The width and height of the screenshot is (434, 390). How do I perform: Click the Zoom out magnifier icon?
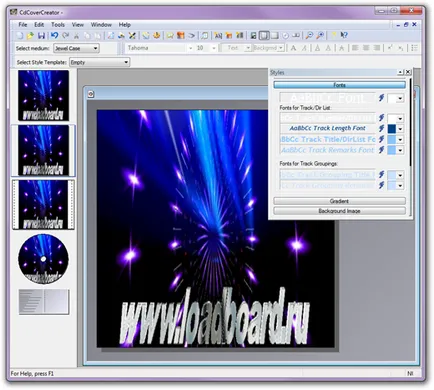pos(309,35)
